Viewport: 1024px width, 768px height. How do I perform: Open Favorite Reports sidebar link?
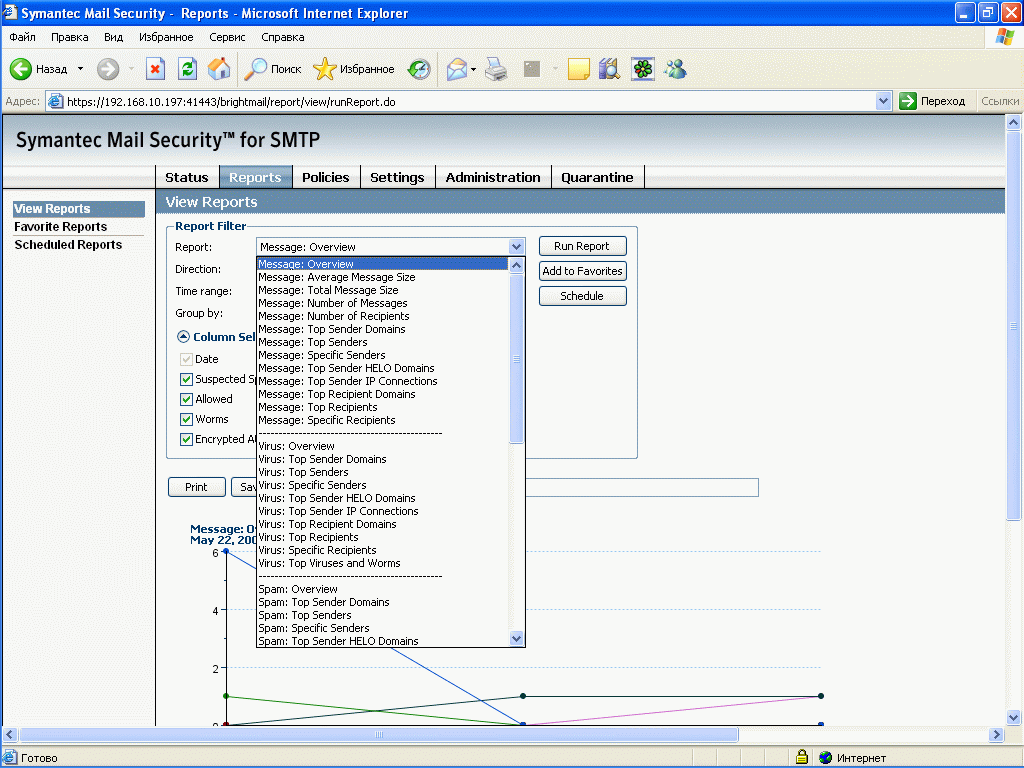click(61, 227)
